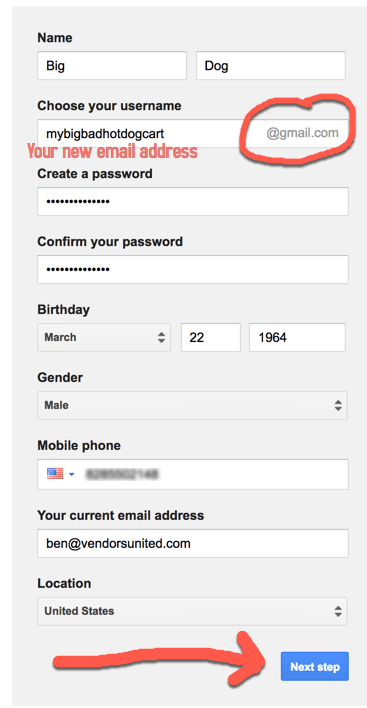Viewport: 367px width, 708px height.
Task: Click the Create a password field
Action: tap(193, 201)
